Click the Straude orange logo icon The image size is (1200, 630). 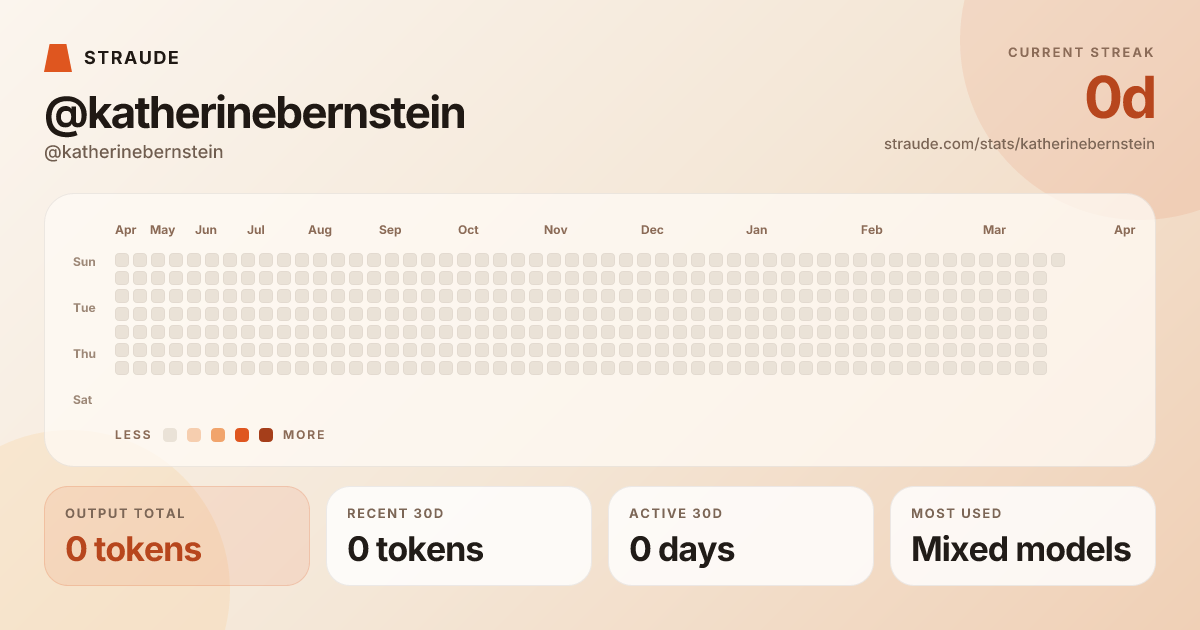coord(58,58)
